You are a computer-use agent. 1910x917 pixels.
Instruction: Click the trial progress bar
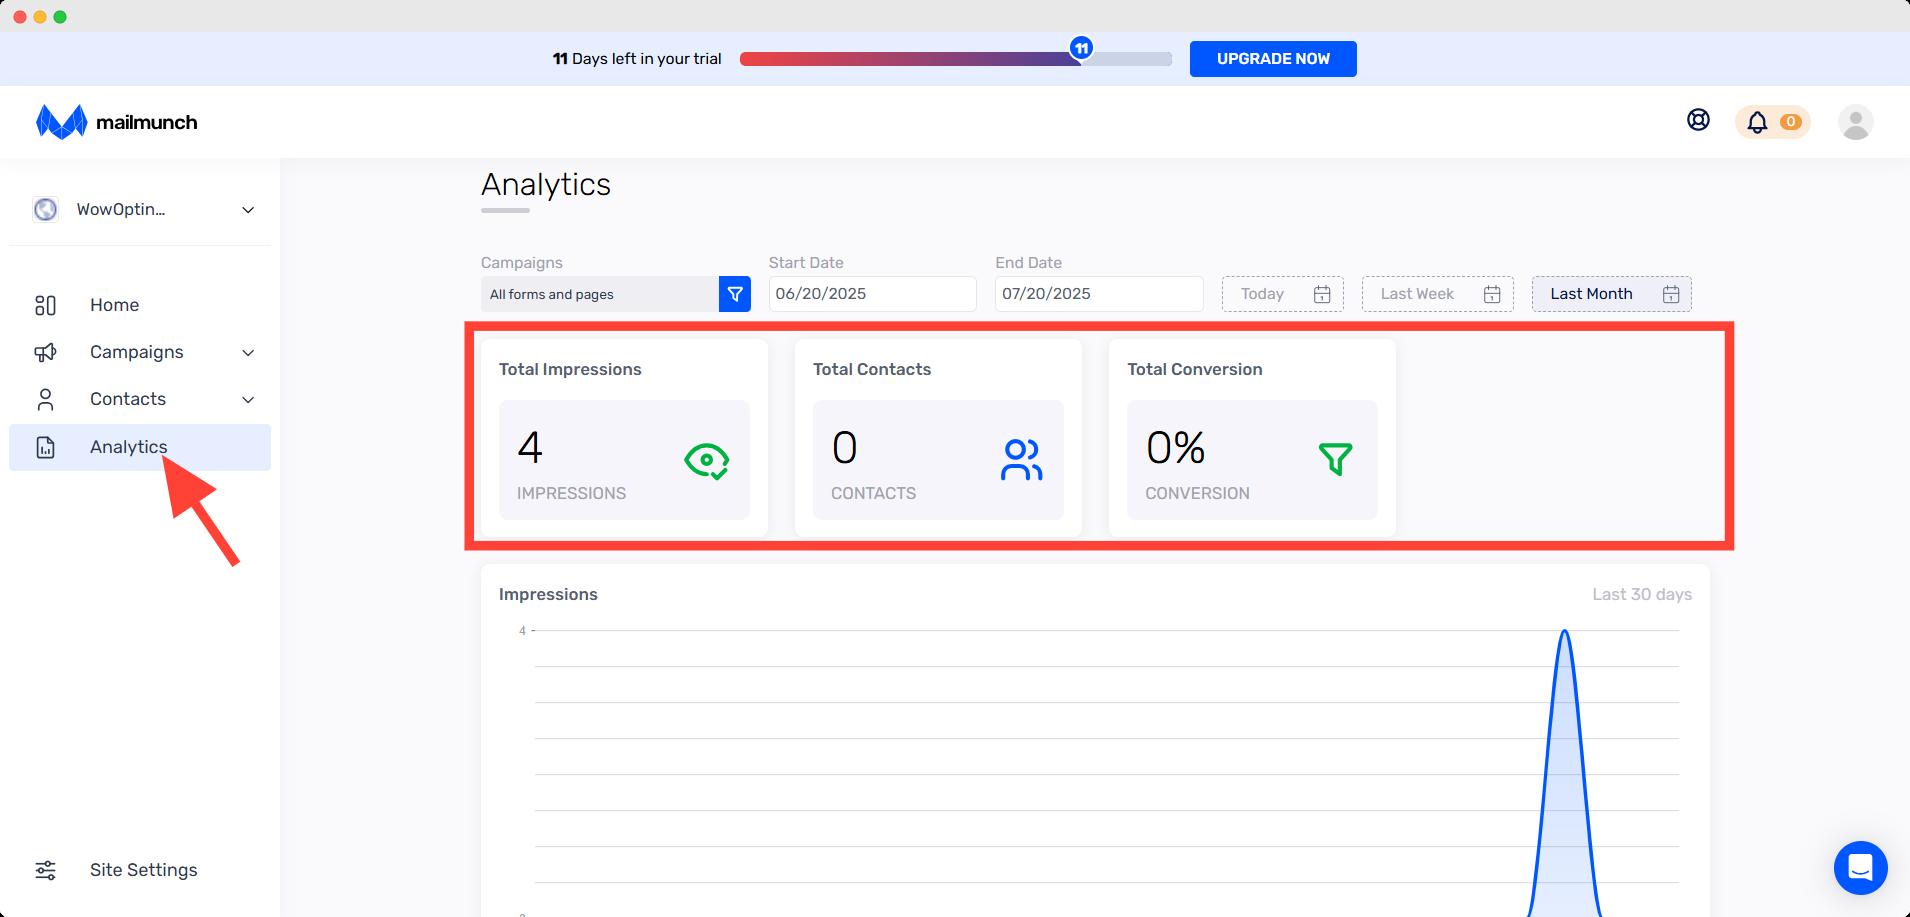tap(956, 59)
